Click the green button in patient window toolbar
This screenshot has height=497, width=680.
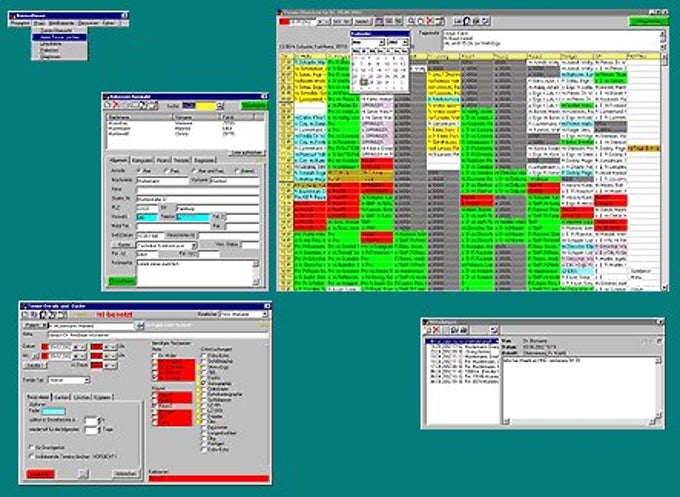pos(254,106)
